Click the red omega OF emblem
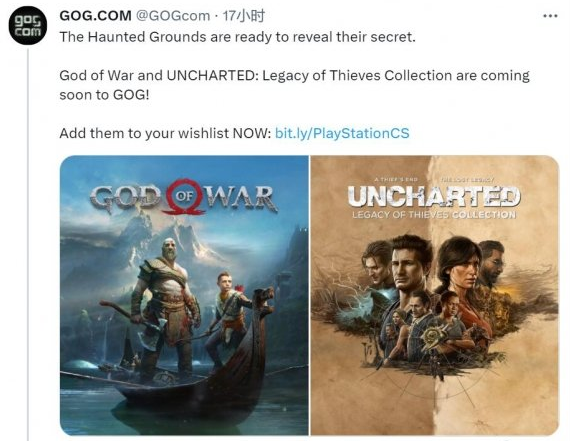The width and height of the screenshot is (570, 441). tap(184, 196)
